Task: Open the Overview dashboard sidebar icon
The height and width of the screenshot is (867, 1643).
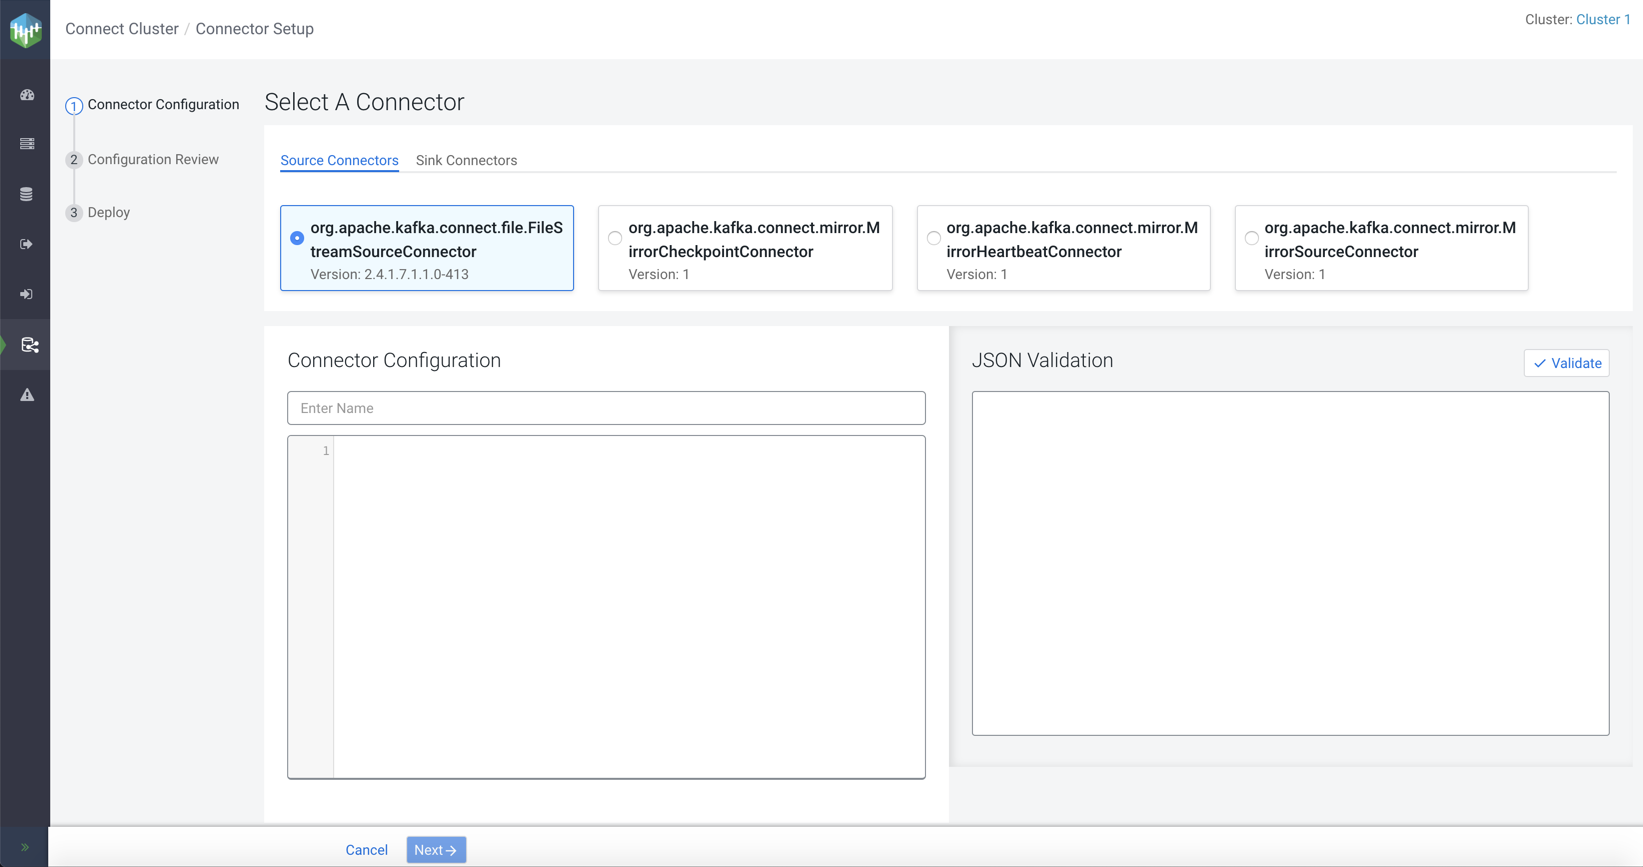Action: pos(27,95)
